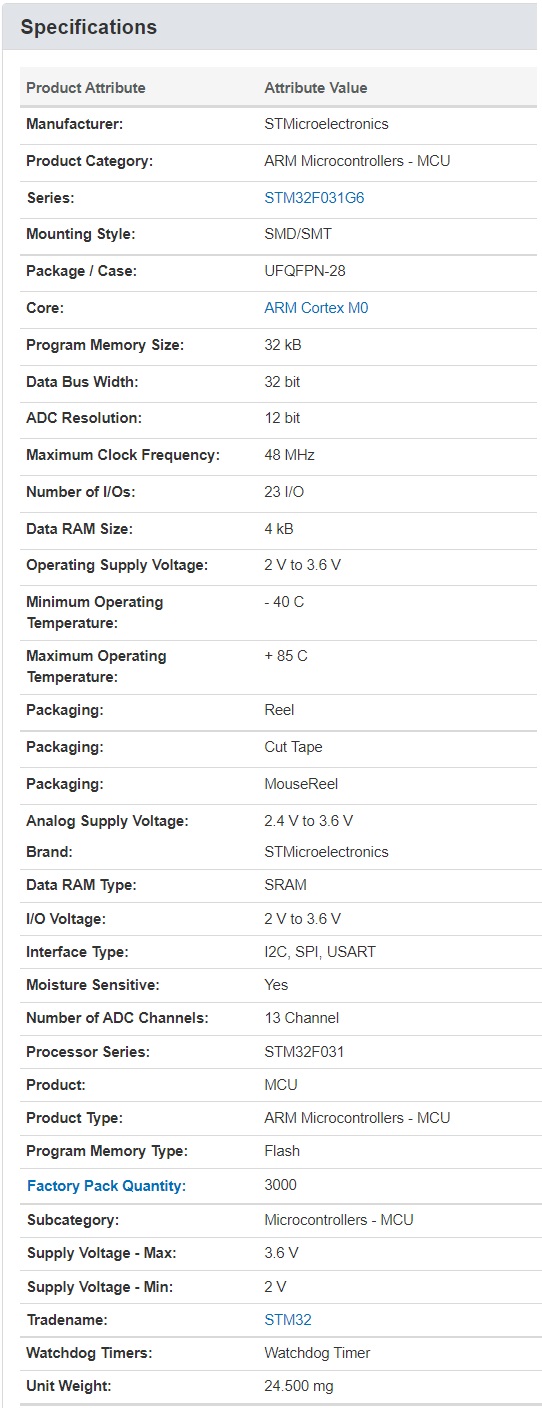Screen dimensions: 542x1408
Task: Select the 23 I/O value
Action: tap(284, 492)
